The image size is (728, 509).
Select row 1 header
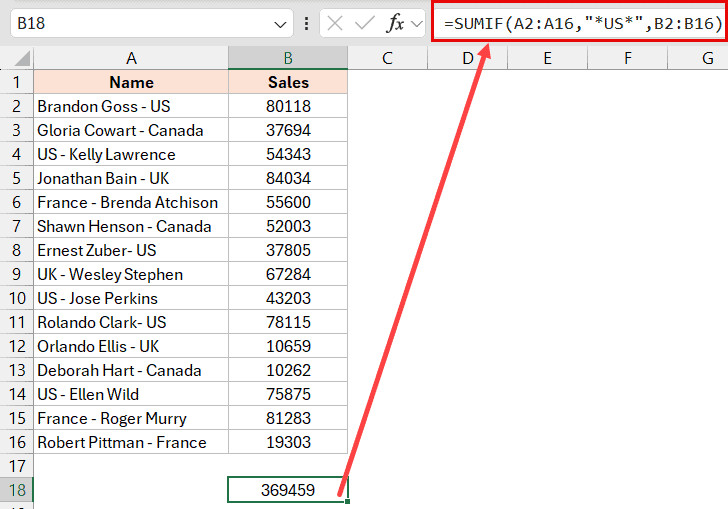coord(16,83)
